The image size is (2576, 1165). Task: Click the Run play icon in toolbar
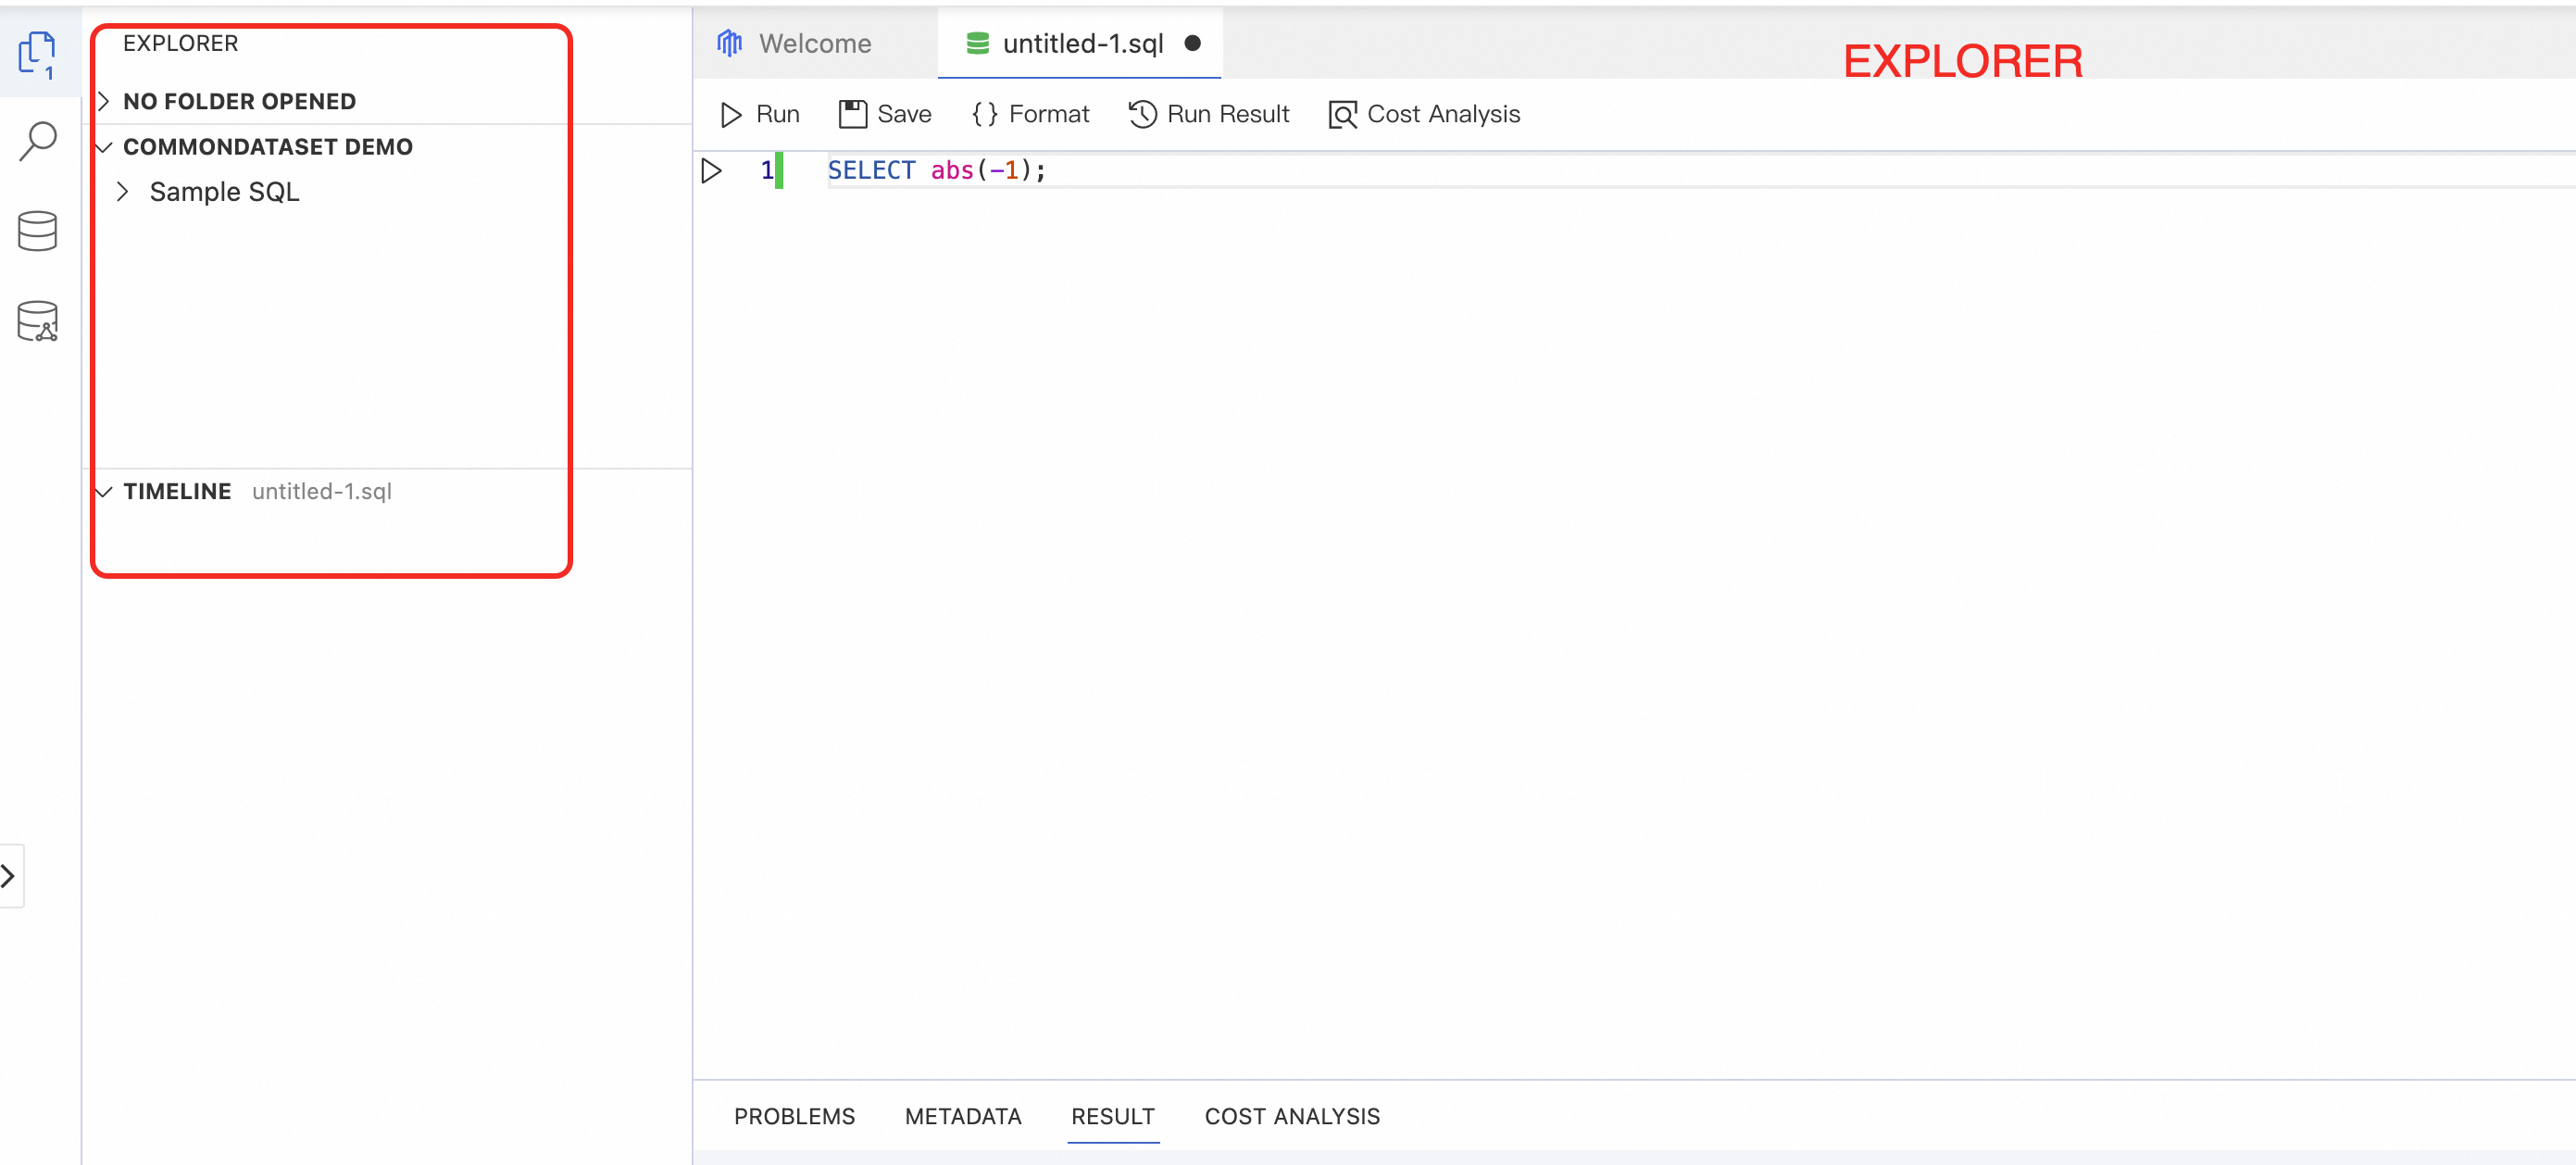click(x=731, y=115)
